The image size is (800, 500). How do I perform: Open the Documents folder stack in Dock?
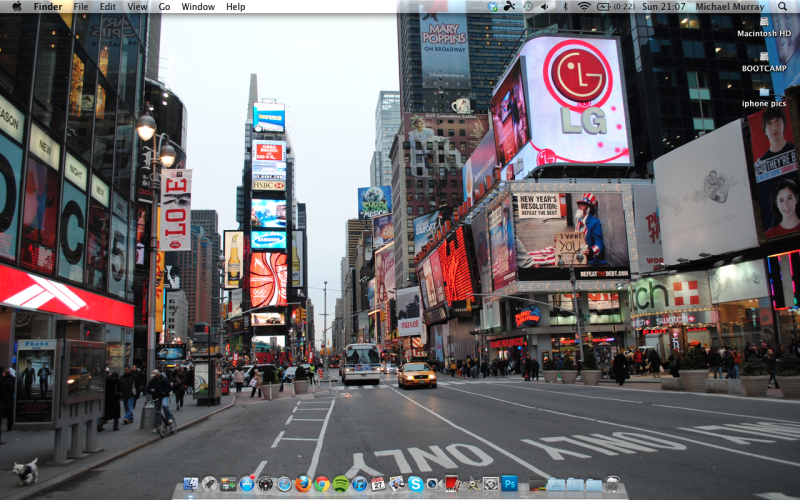(x=575, y=484)
